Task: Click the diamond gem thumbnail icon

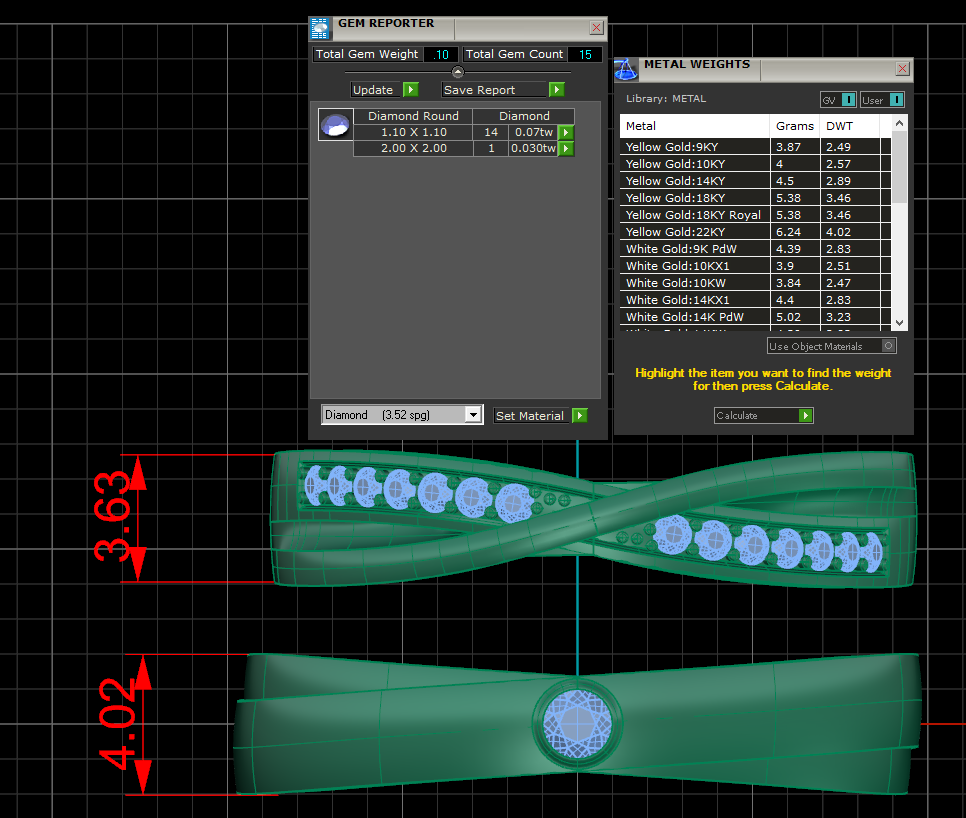Action: pyautogui.click(x=334, y=125)
